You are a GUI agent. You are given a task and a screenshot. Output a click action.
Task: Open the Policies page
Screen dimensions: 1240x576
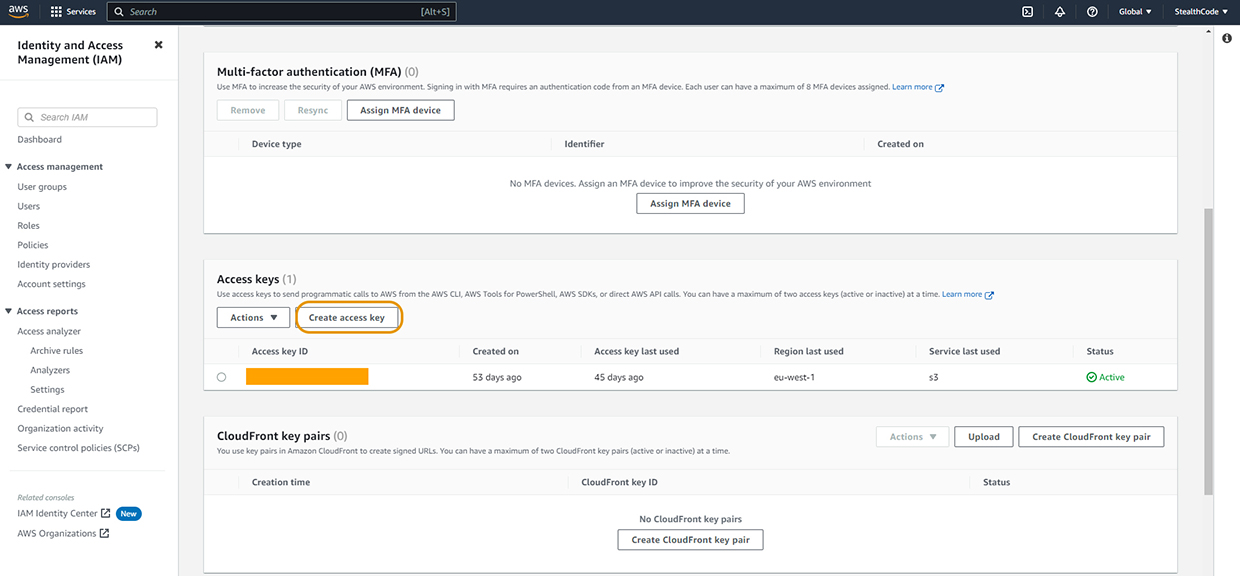(33, 245)
